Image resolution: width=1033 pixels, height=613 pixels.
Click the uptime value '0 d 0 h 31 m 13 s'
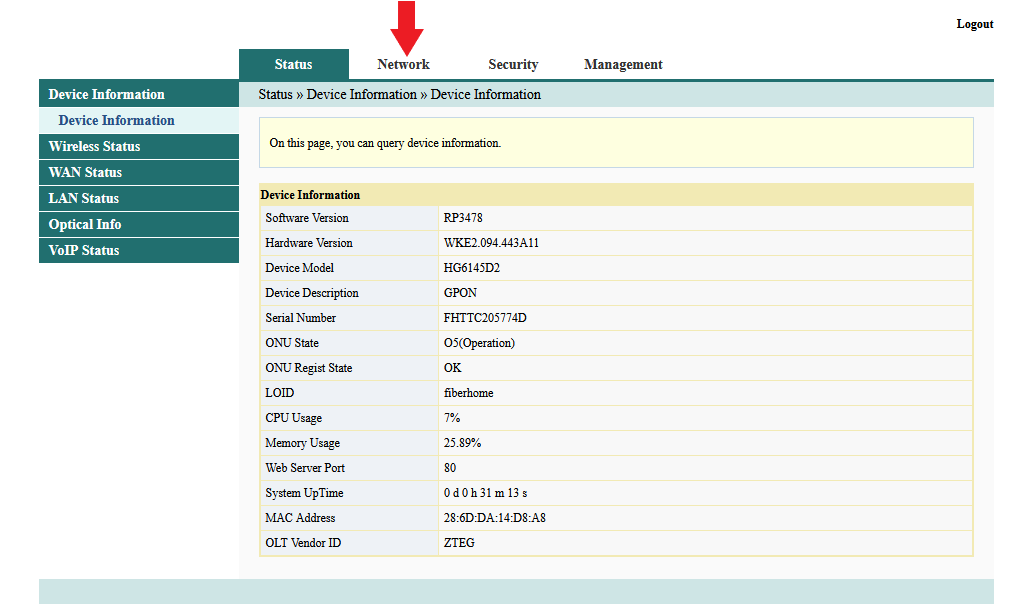pos(486,494)
